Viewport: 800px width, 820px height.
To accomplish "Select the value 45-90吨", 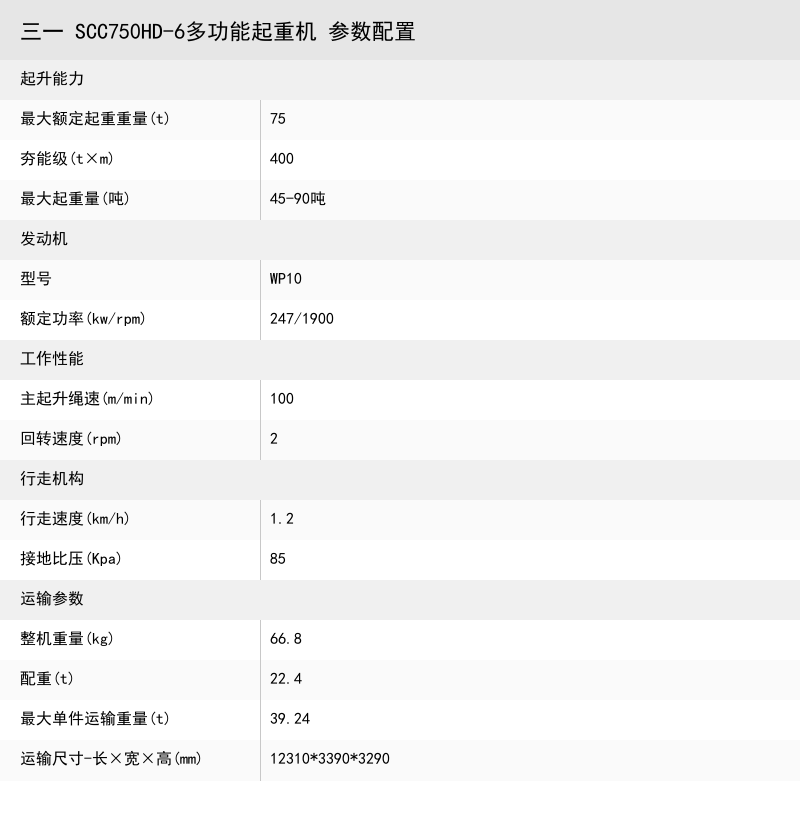I will [298, 199].
